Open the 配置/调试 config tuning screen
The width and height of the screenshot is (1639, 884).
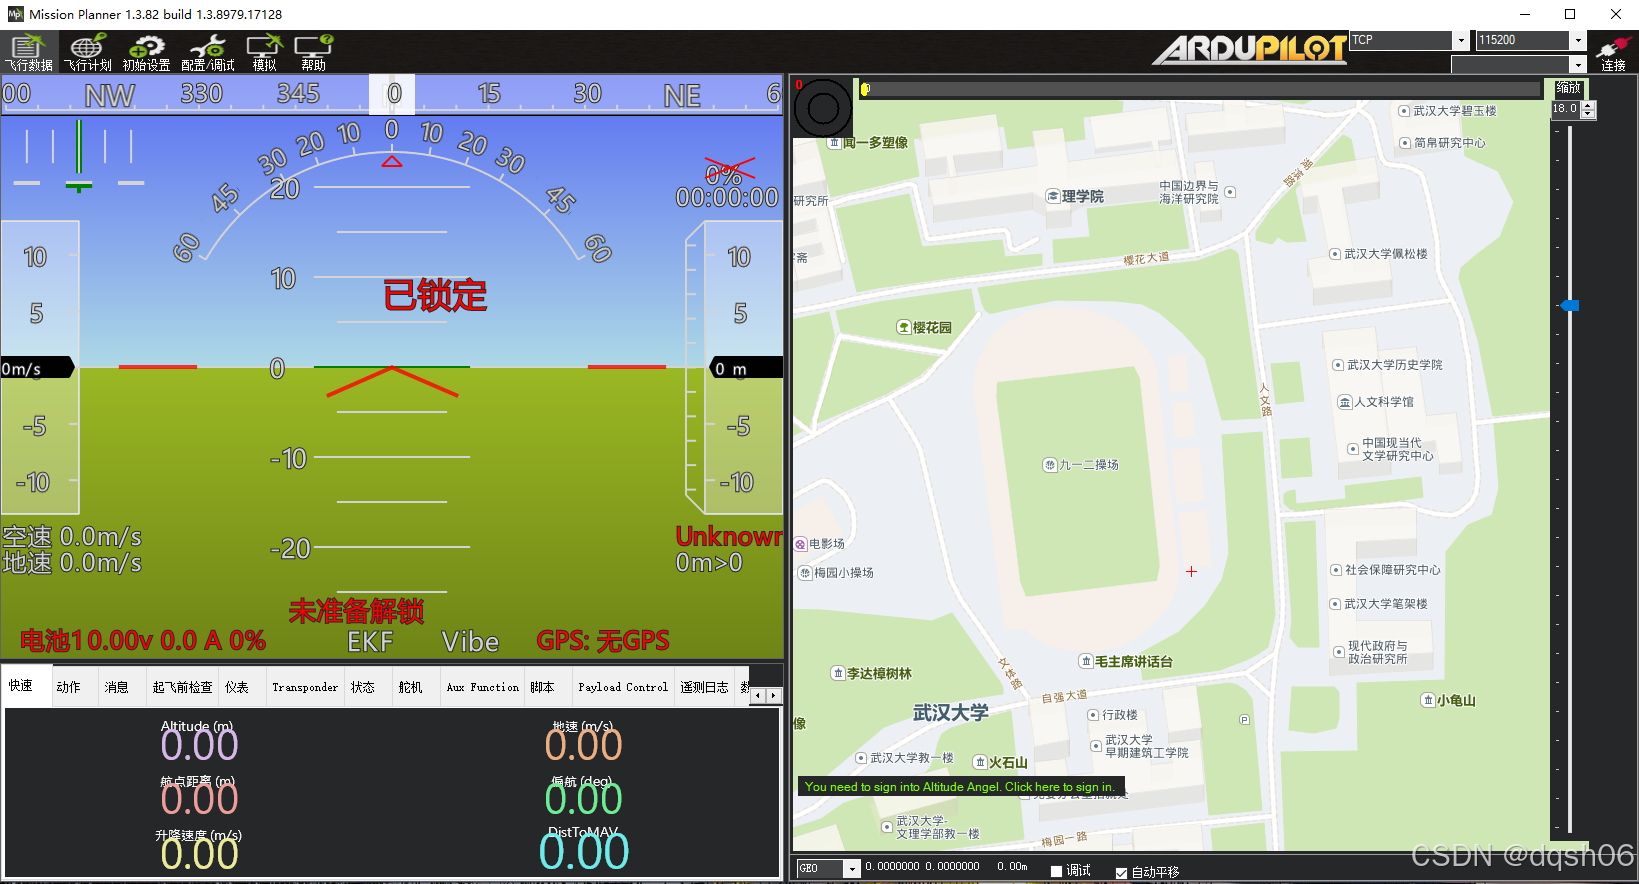pos(207,52)
